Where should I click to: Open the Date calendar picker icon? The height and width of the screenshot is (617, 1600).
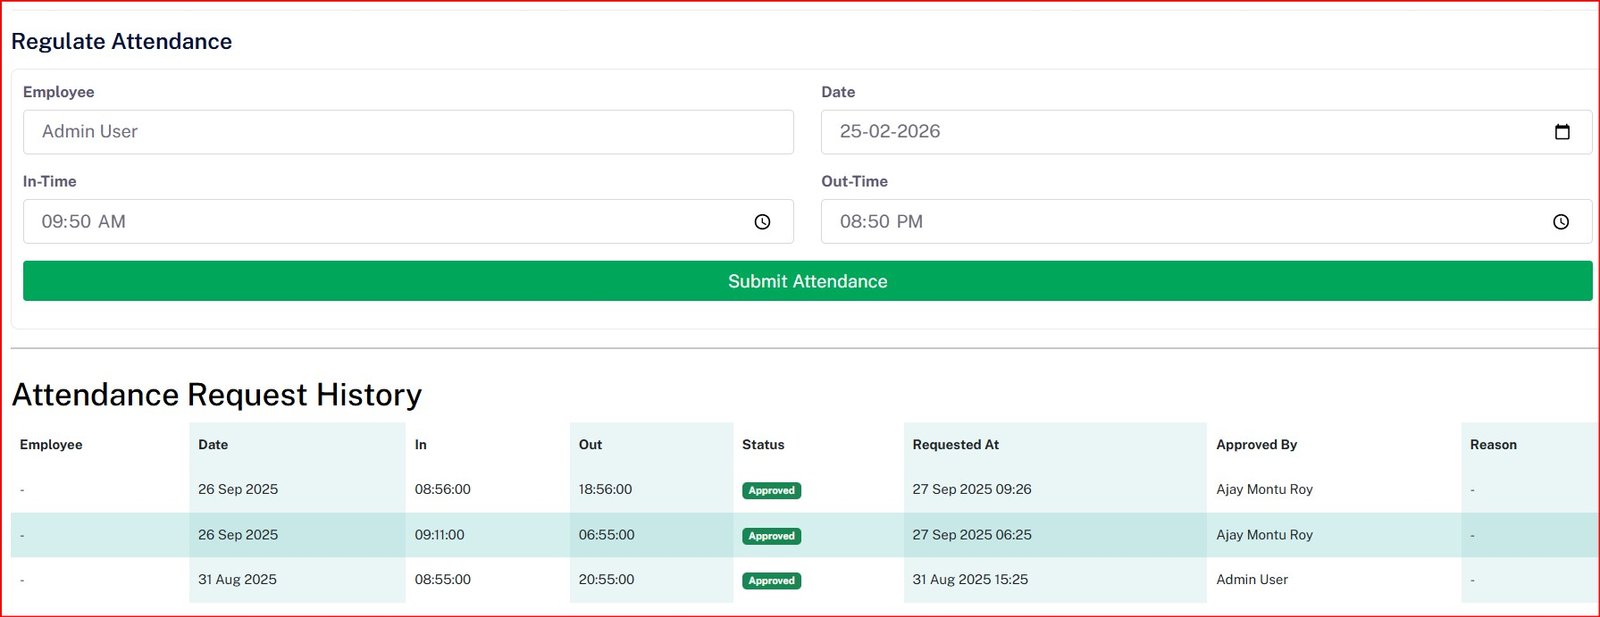(1562, 132)
